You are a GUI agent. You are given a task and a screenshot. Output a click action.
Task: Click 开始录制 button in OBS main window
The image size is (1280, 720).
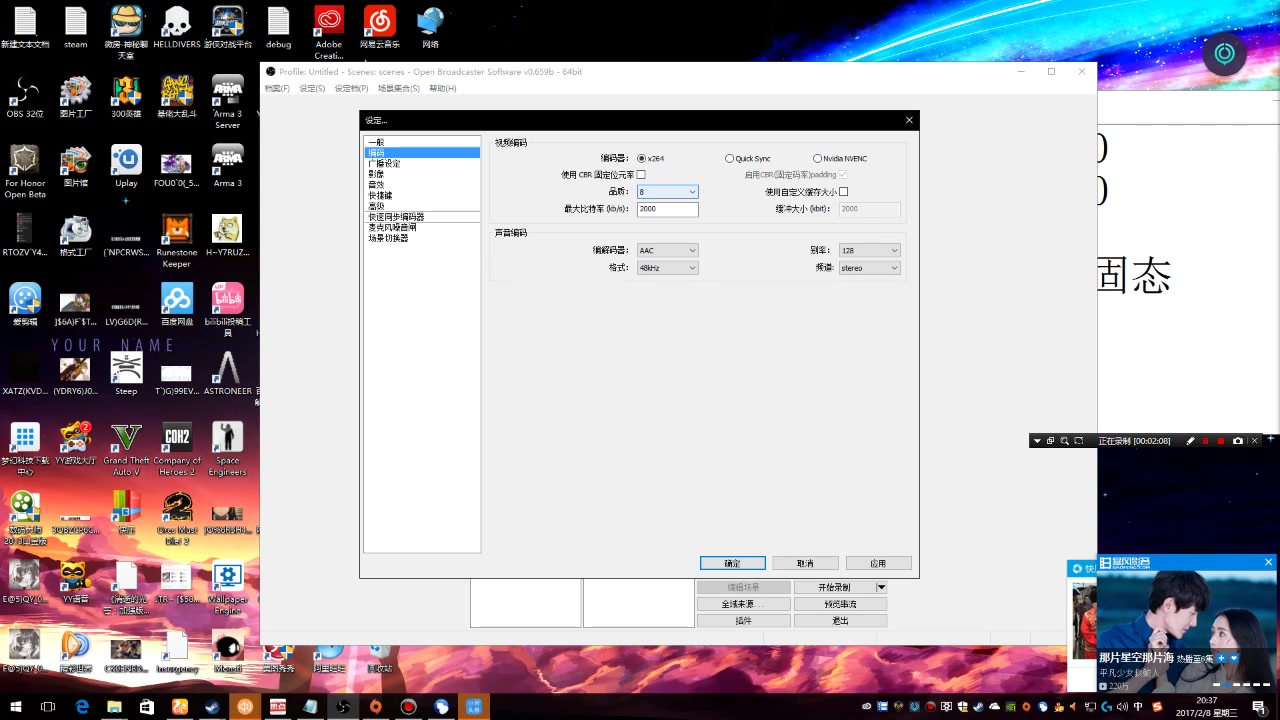[834, 587]
